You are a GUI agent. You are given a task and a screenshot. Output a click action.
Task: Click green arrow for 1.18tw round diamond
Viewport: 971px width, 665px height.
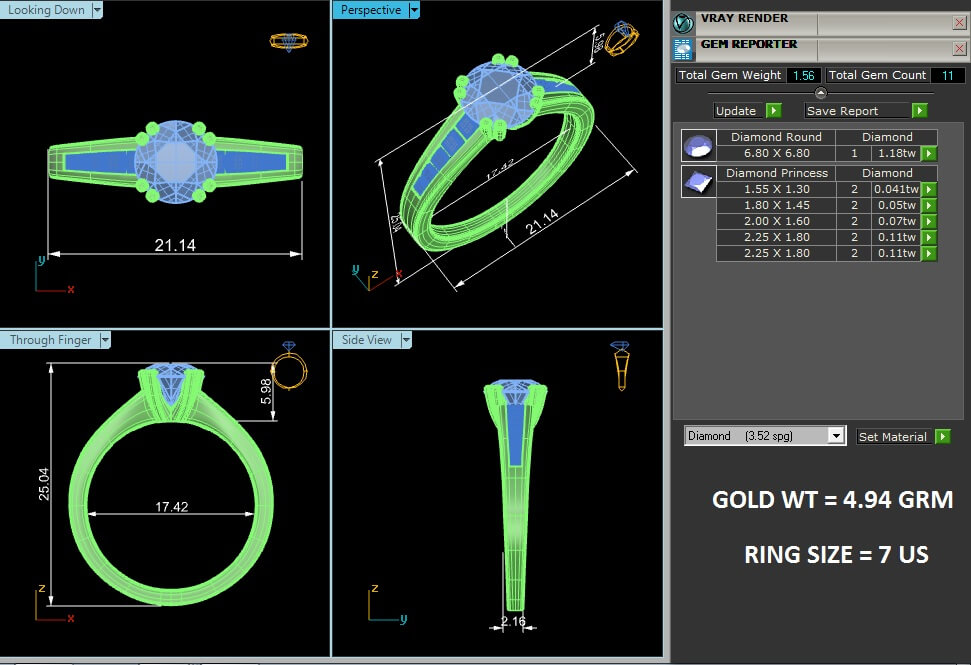[929, 154]
